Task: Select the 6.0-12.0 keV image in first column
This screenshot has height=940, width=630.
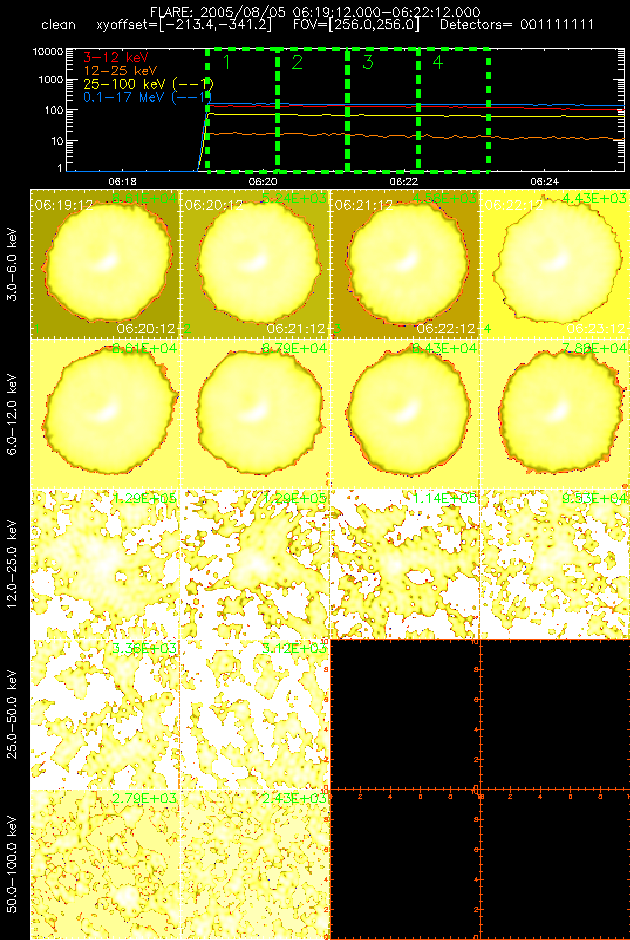Action: (x=105, y=414)
